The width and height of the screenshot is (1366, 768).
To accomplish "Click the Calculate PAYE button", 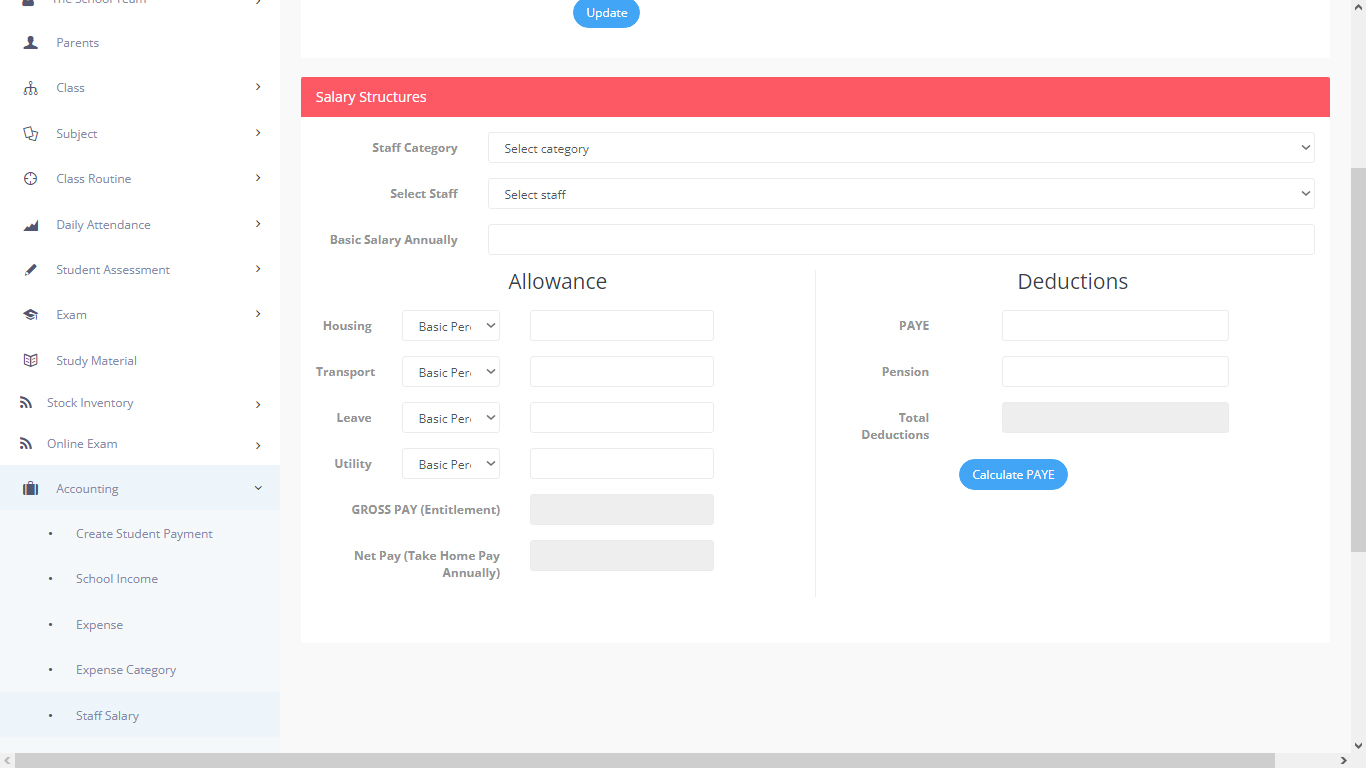I will click(1013, 474).
